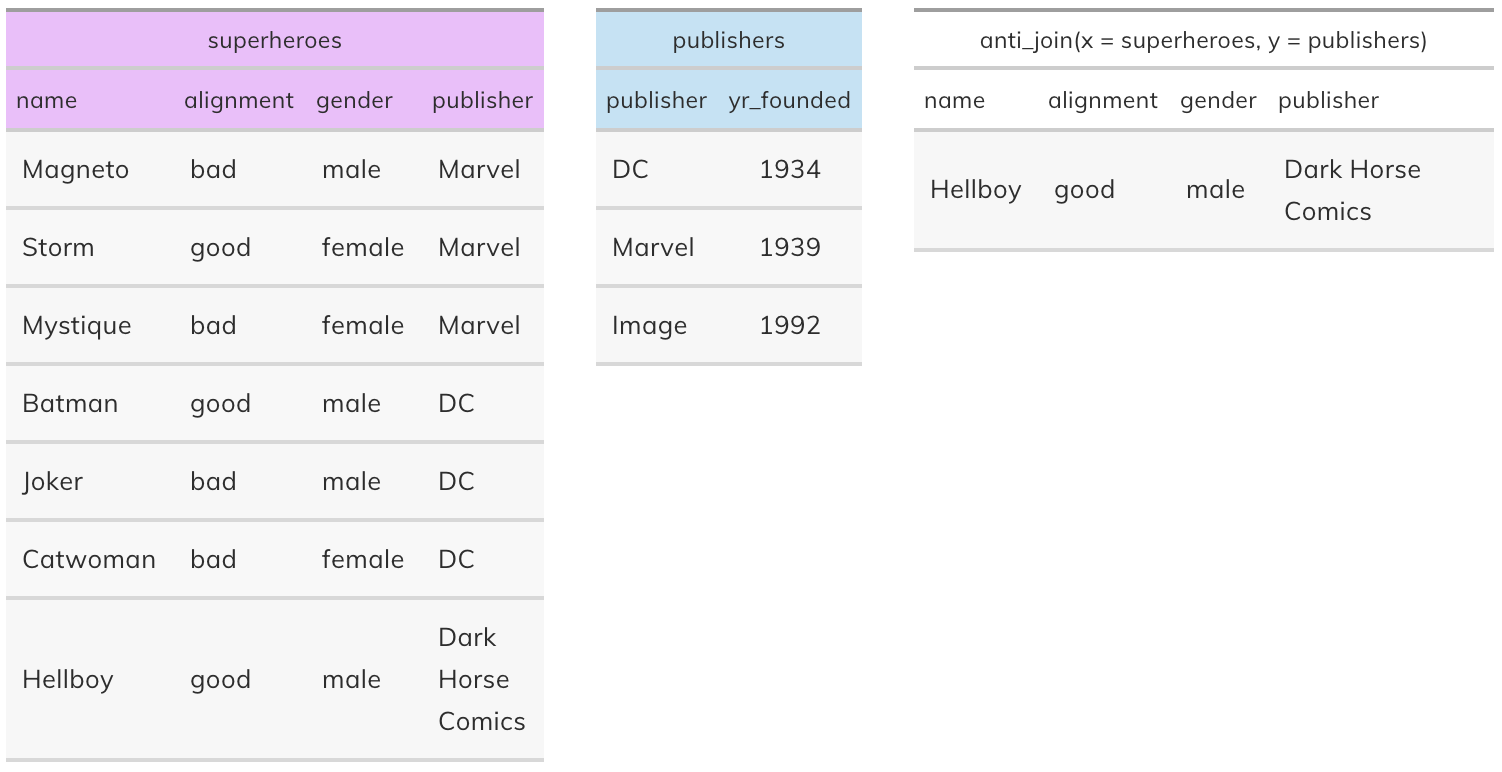Click the Mystique row name

pyautogui.click(x=76, y=325)
